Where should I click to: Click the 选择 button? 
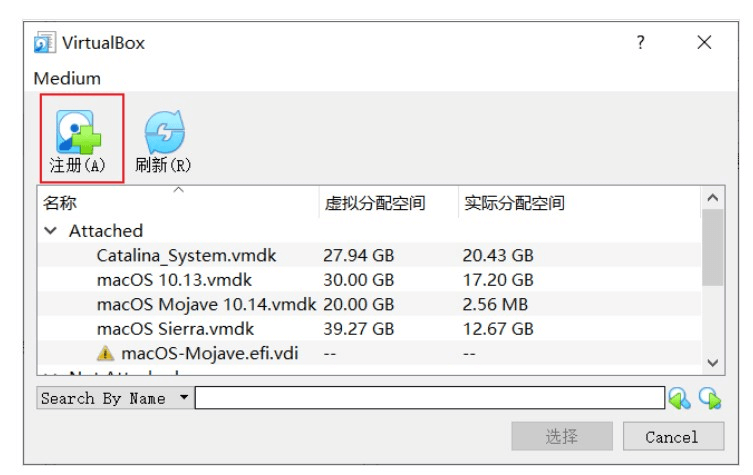pyautogui.click(x=562, y=436)
